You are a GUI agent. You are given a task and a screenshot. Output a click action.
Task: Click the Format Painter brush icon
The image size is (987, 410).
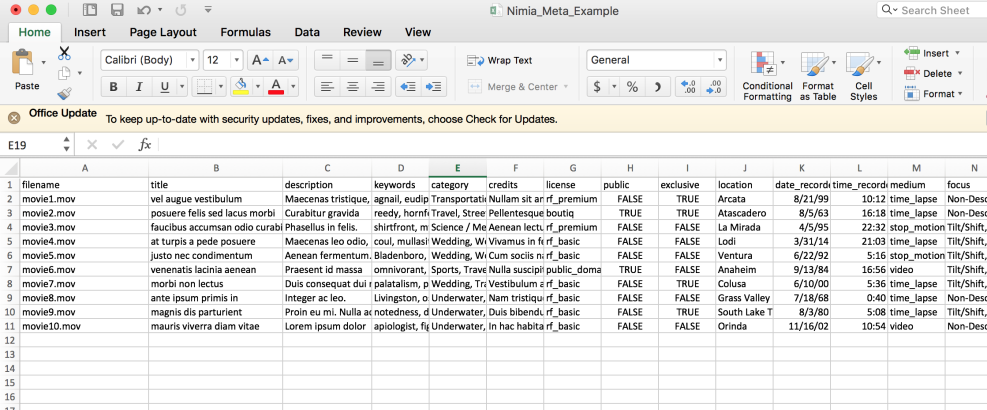(64, 94)
